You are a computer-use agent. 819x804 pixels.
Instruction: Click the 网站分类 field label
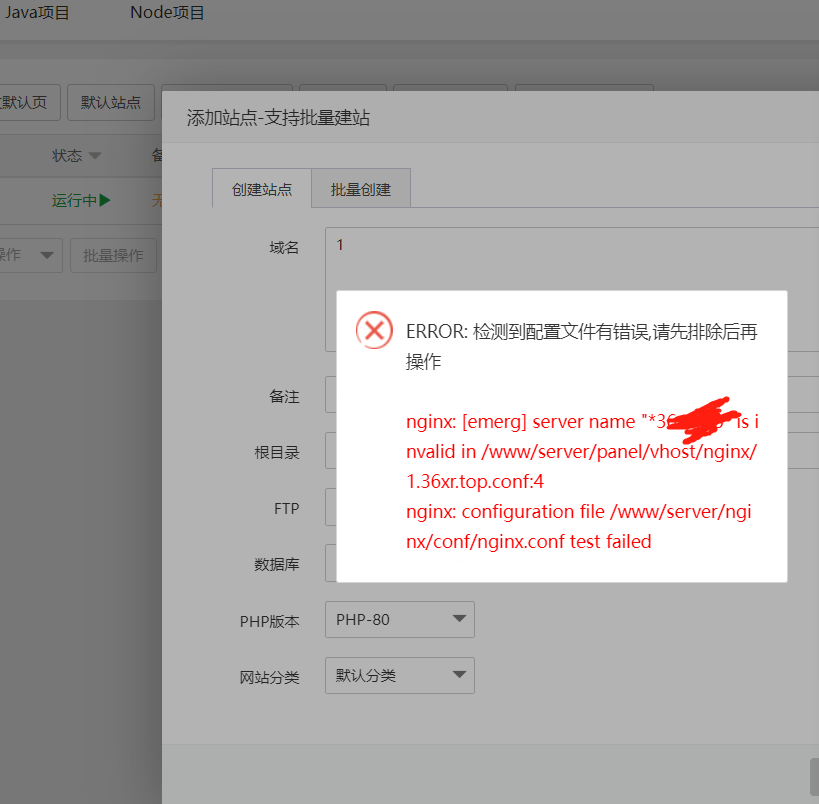pyautogui.click(x=270, y=677)
